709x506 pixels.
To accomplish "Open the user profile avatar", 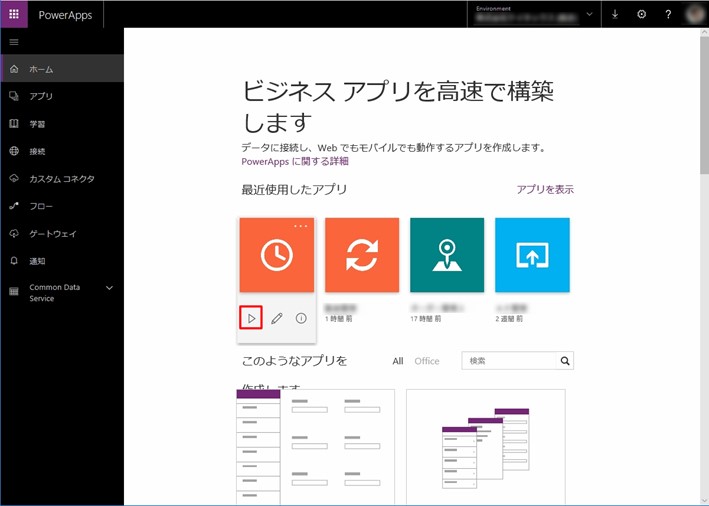I will [x=695, y=14].
